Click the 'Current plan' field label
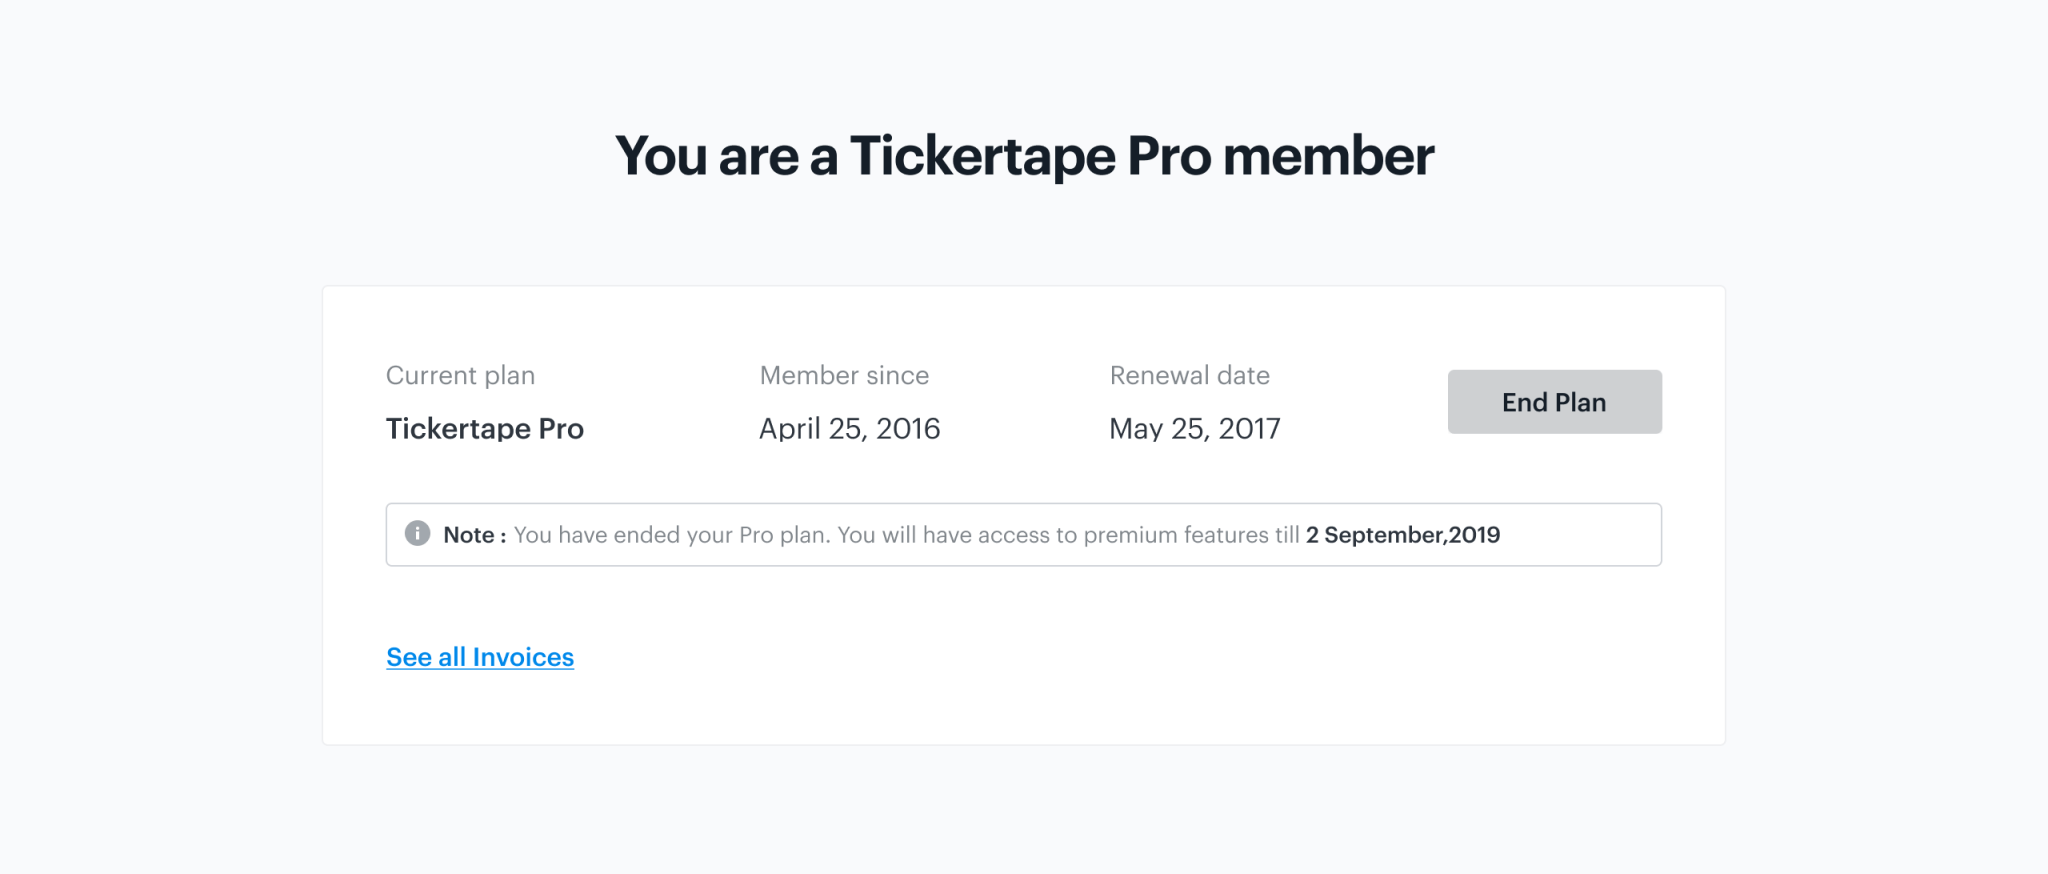The image size is (2048, 874). [460, 376]
